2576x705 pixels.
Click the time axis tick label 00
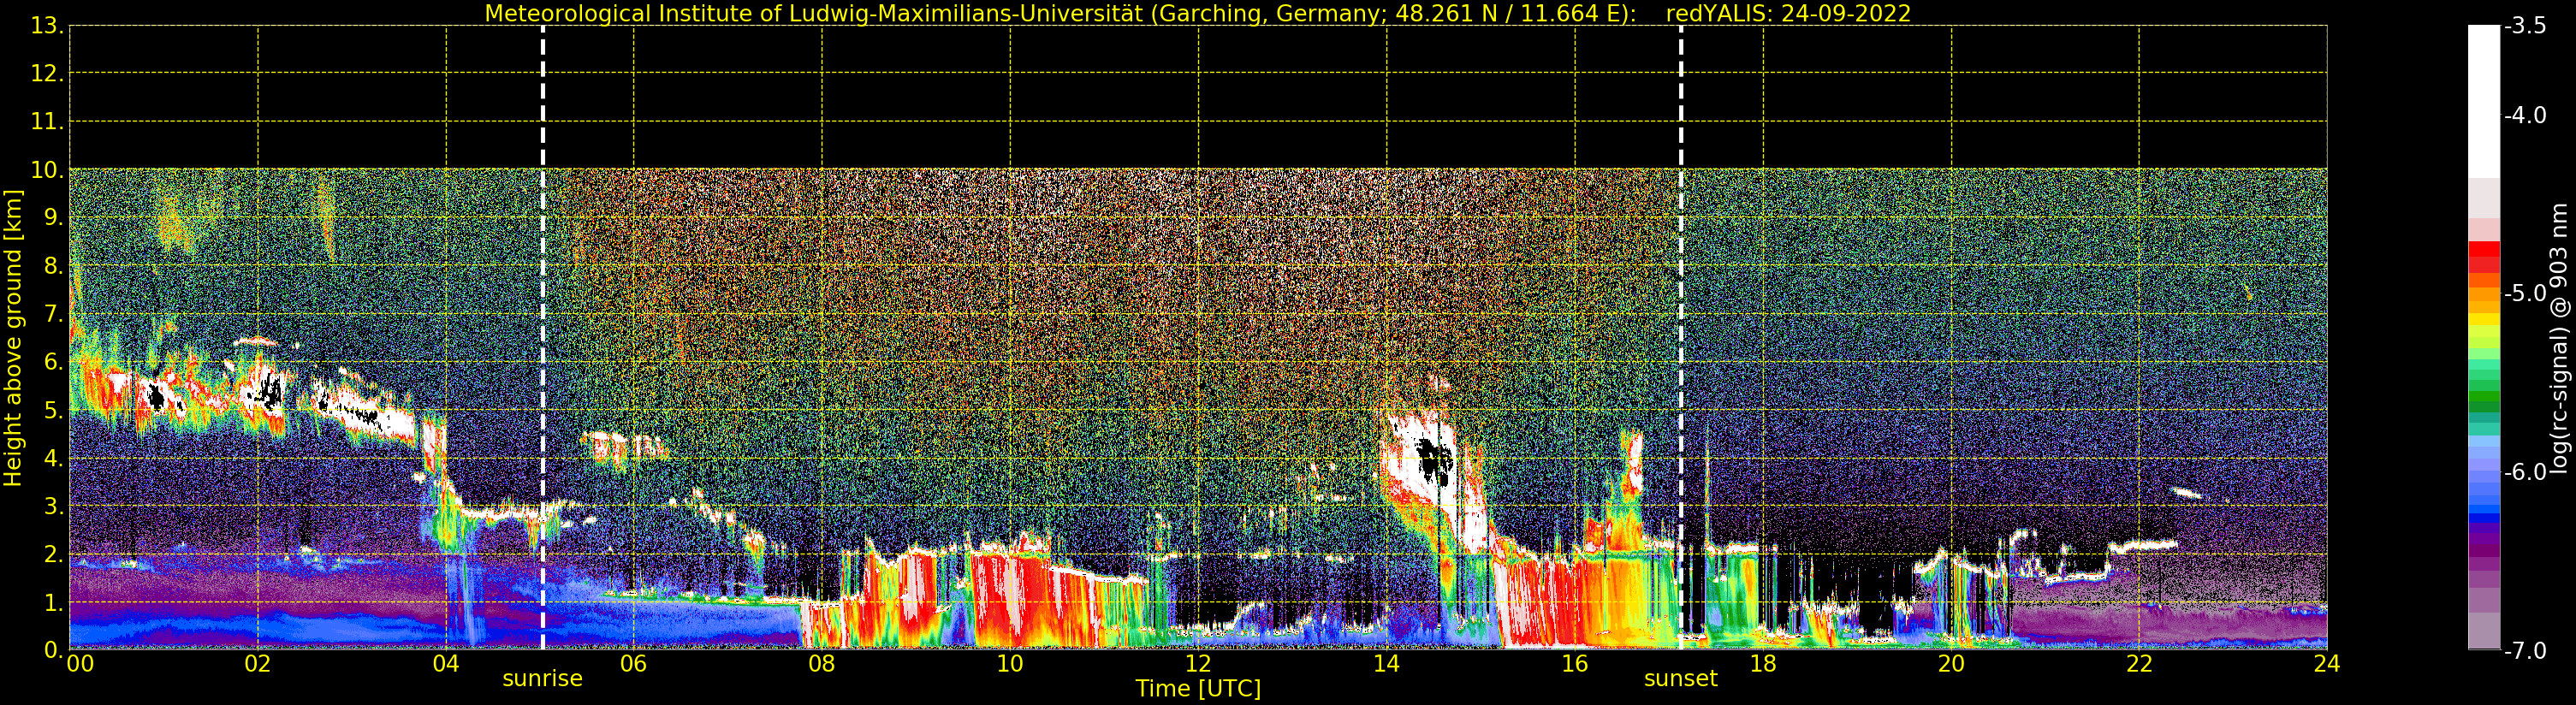[x=80, y=664]
